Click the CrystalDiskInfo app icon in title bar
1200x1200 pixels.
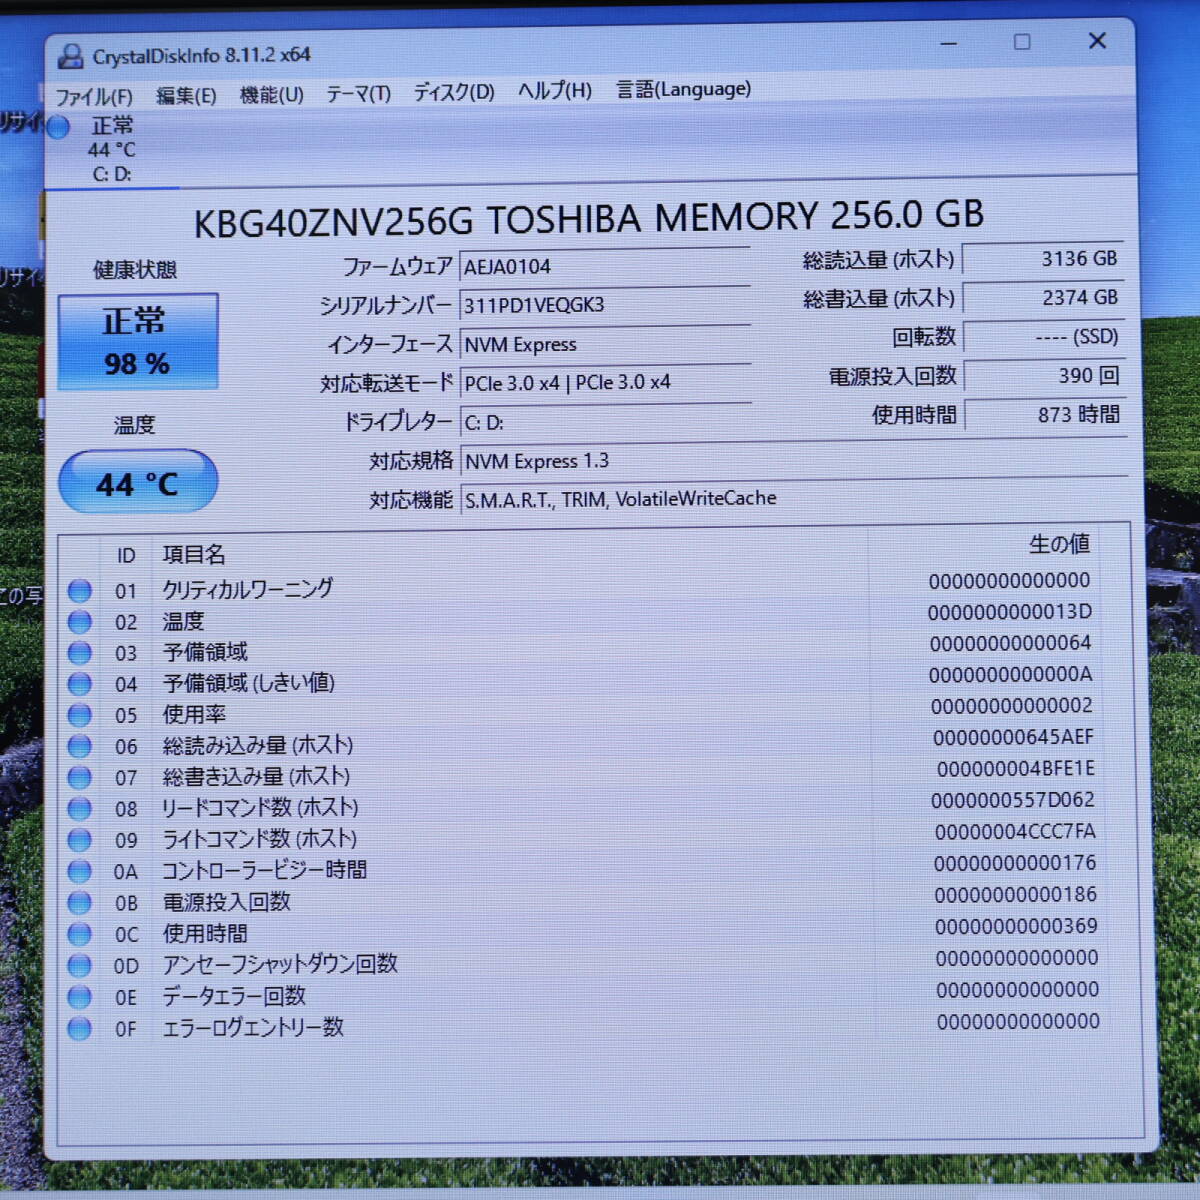[70, 56]
